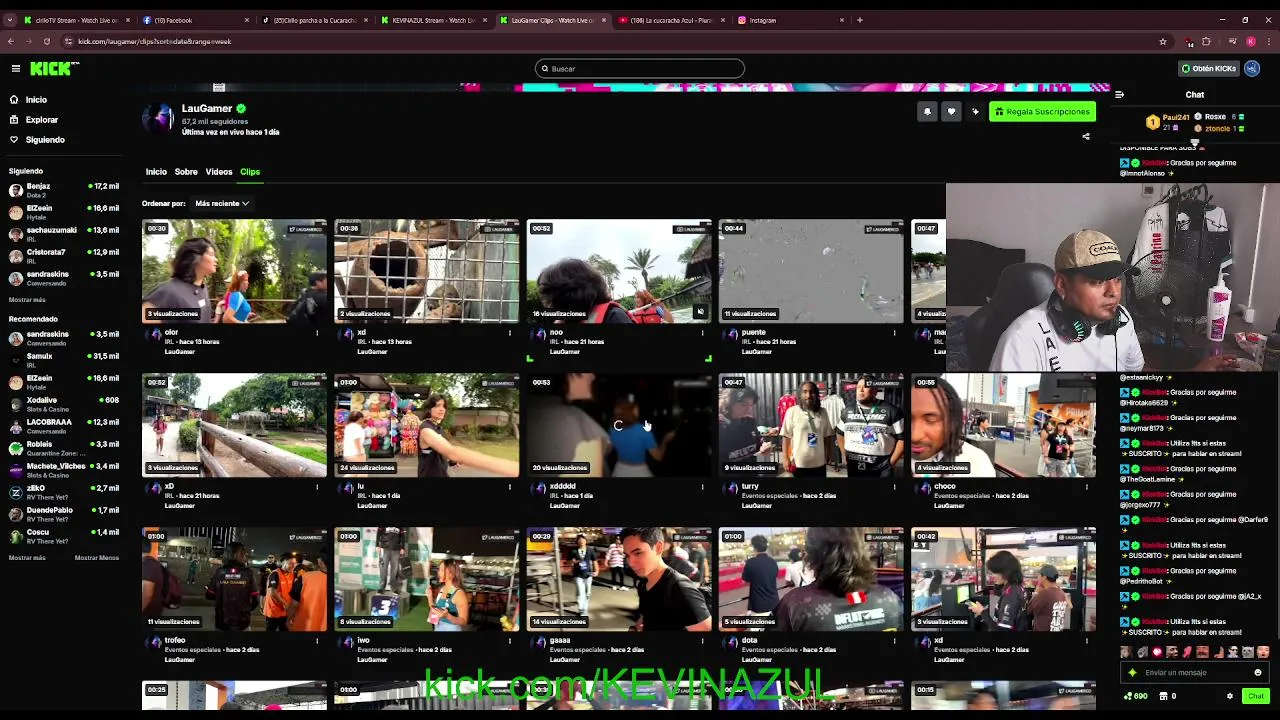Viewport: 1280px width, 720px height.
Task: Open the Más reciente sort dropdown
Action: tap(220, 204)
